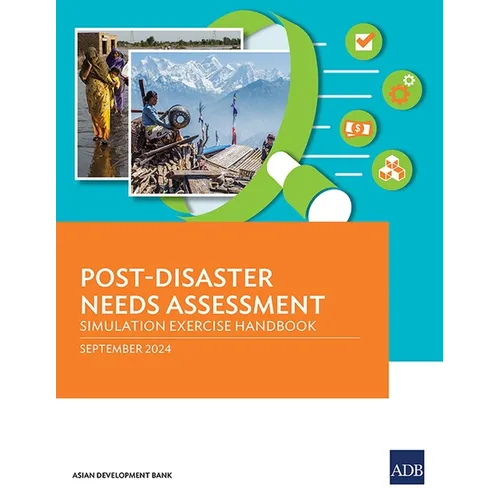500x500 pixels.
Task: Click the stacked cubes icon circle
Action: coord(392,170)
